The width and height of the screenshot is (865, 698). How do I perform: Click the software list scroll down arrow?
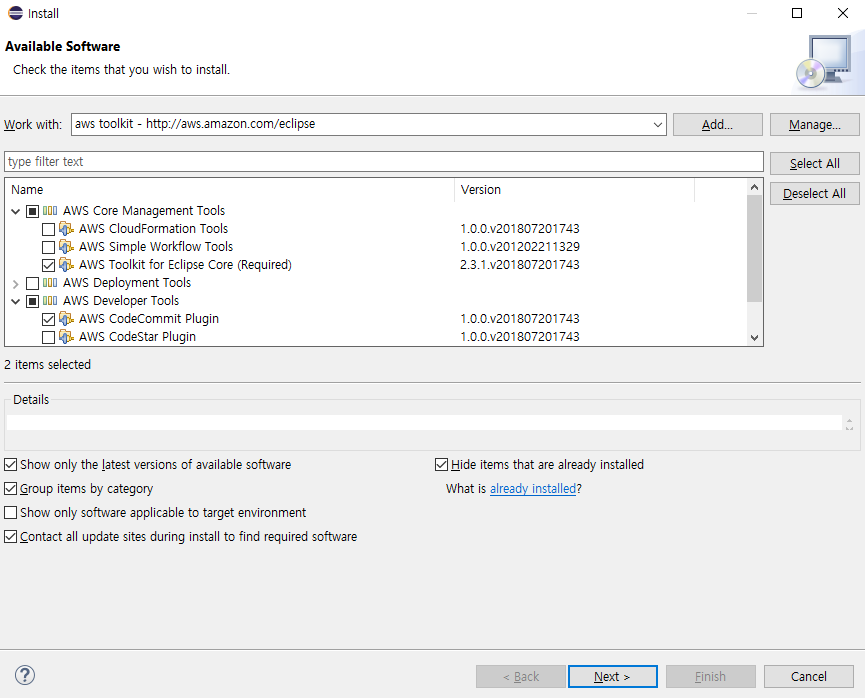tap(755, 338)
